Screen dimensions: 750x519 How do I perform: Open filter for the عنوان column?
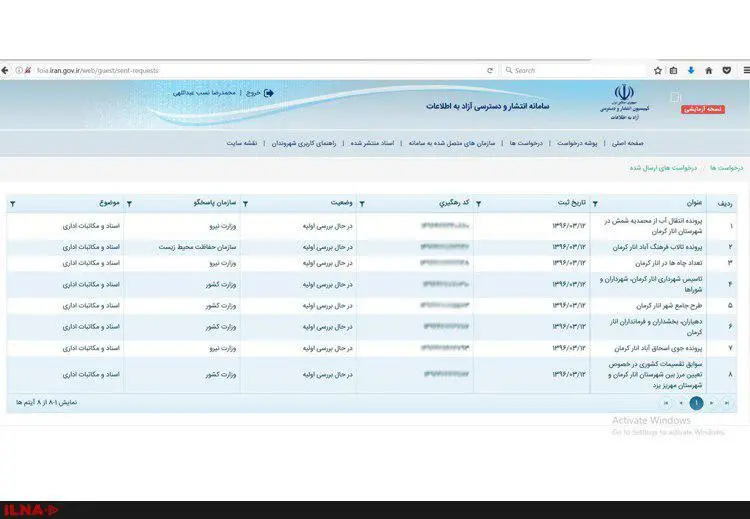pos(595,204)
